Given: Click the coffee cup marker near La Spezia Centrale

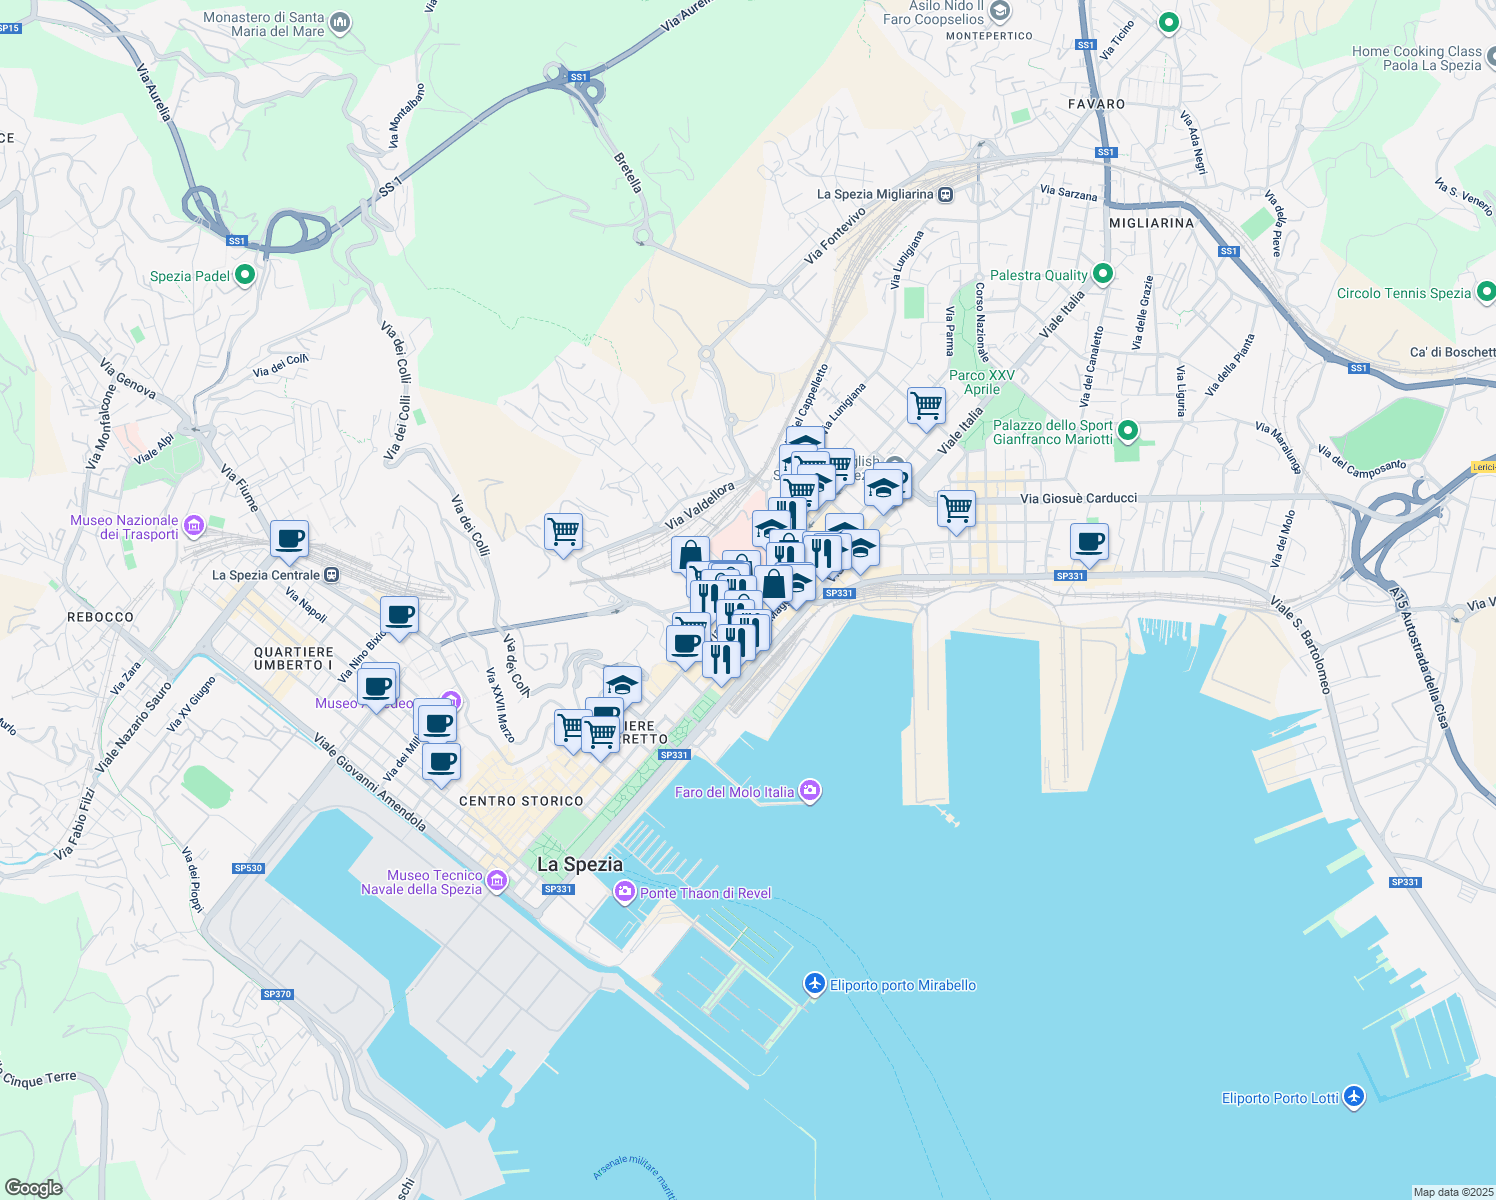Looking at the screenshot, I should (289, 540).
